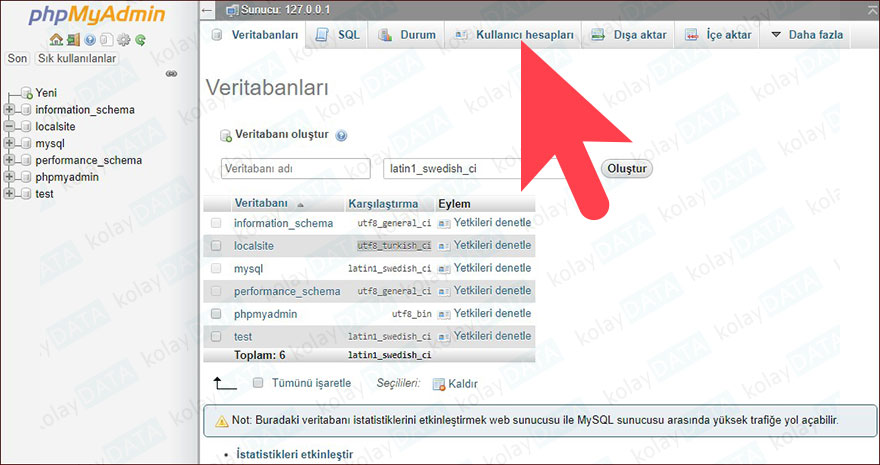Enable the Tümünü işaretle checkbox
Screen dimensions: 880x465
[258, 384]
